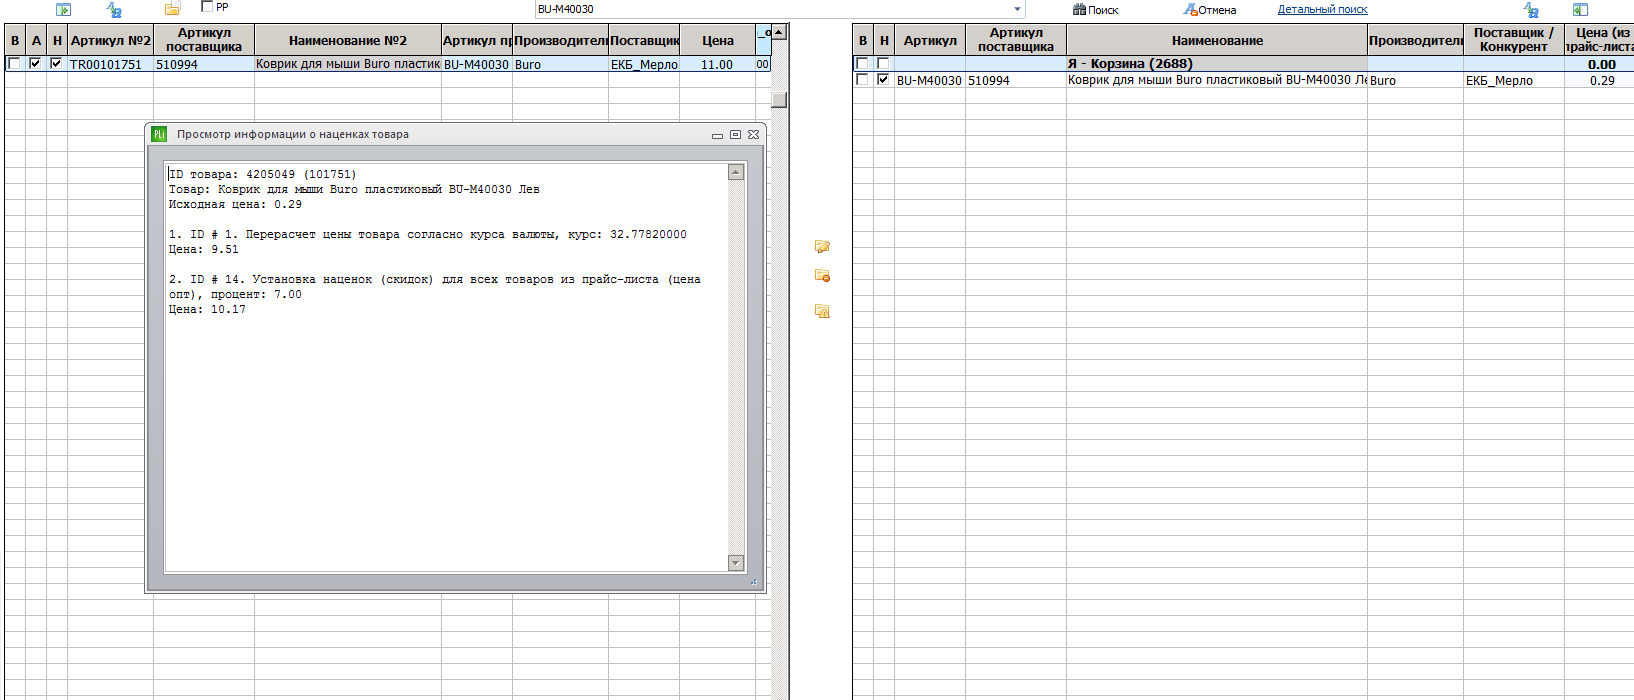Sort left table by Наименование №2 header
The image size is (1634, 700).
347,40
